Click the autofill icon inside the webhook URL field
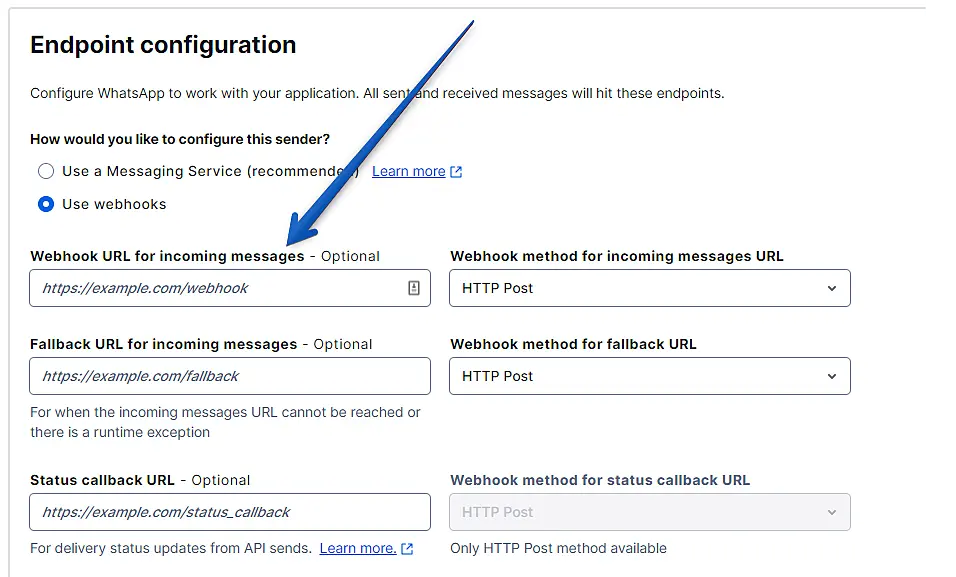 pos(414,288)
